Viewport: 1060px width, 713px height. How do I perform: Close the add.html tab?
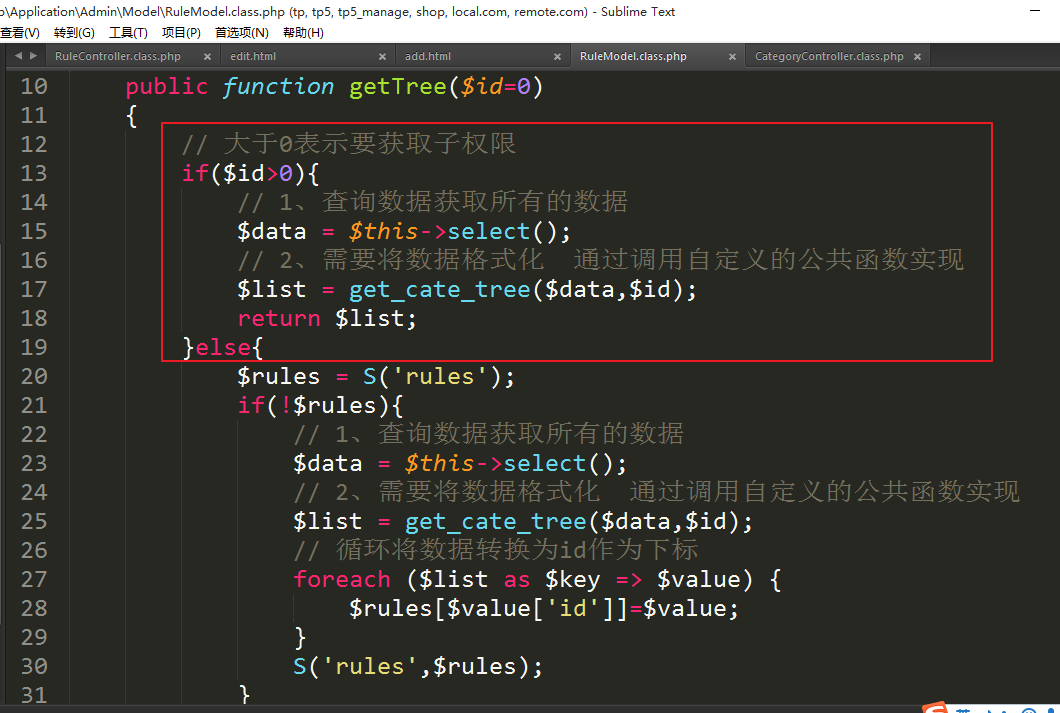tap(556, 57)
